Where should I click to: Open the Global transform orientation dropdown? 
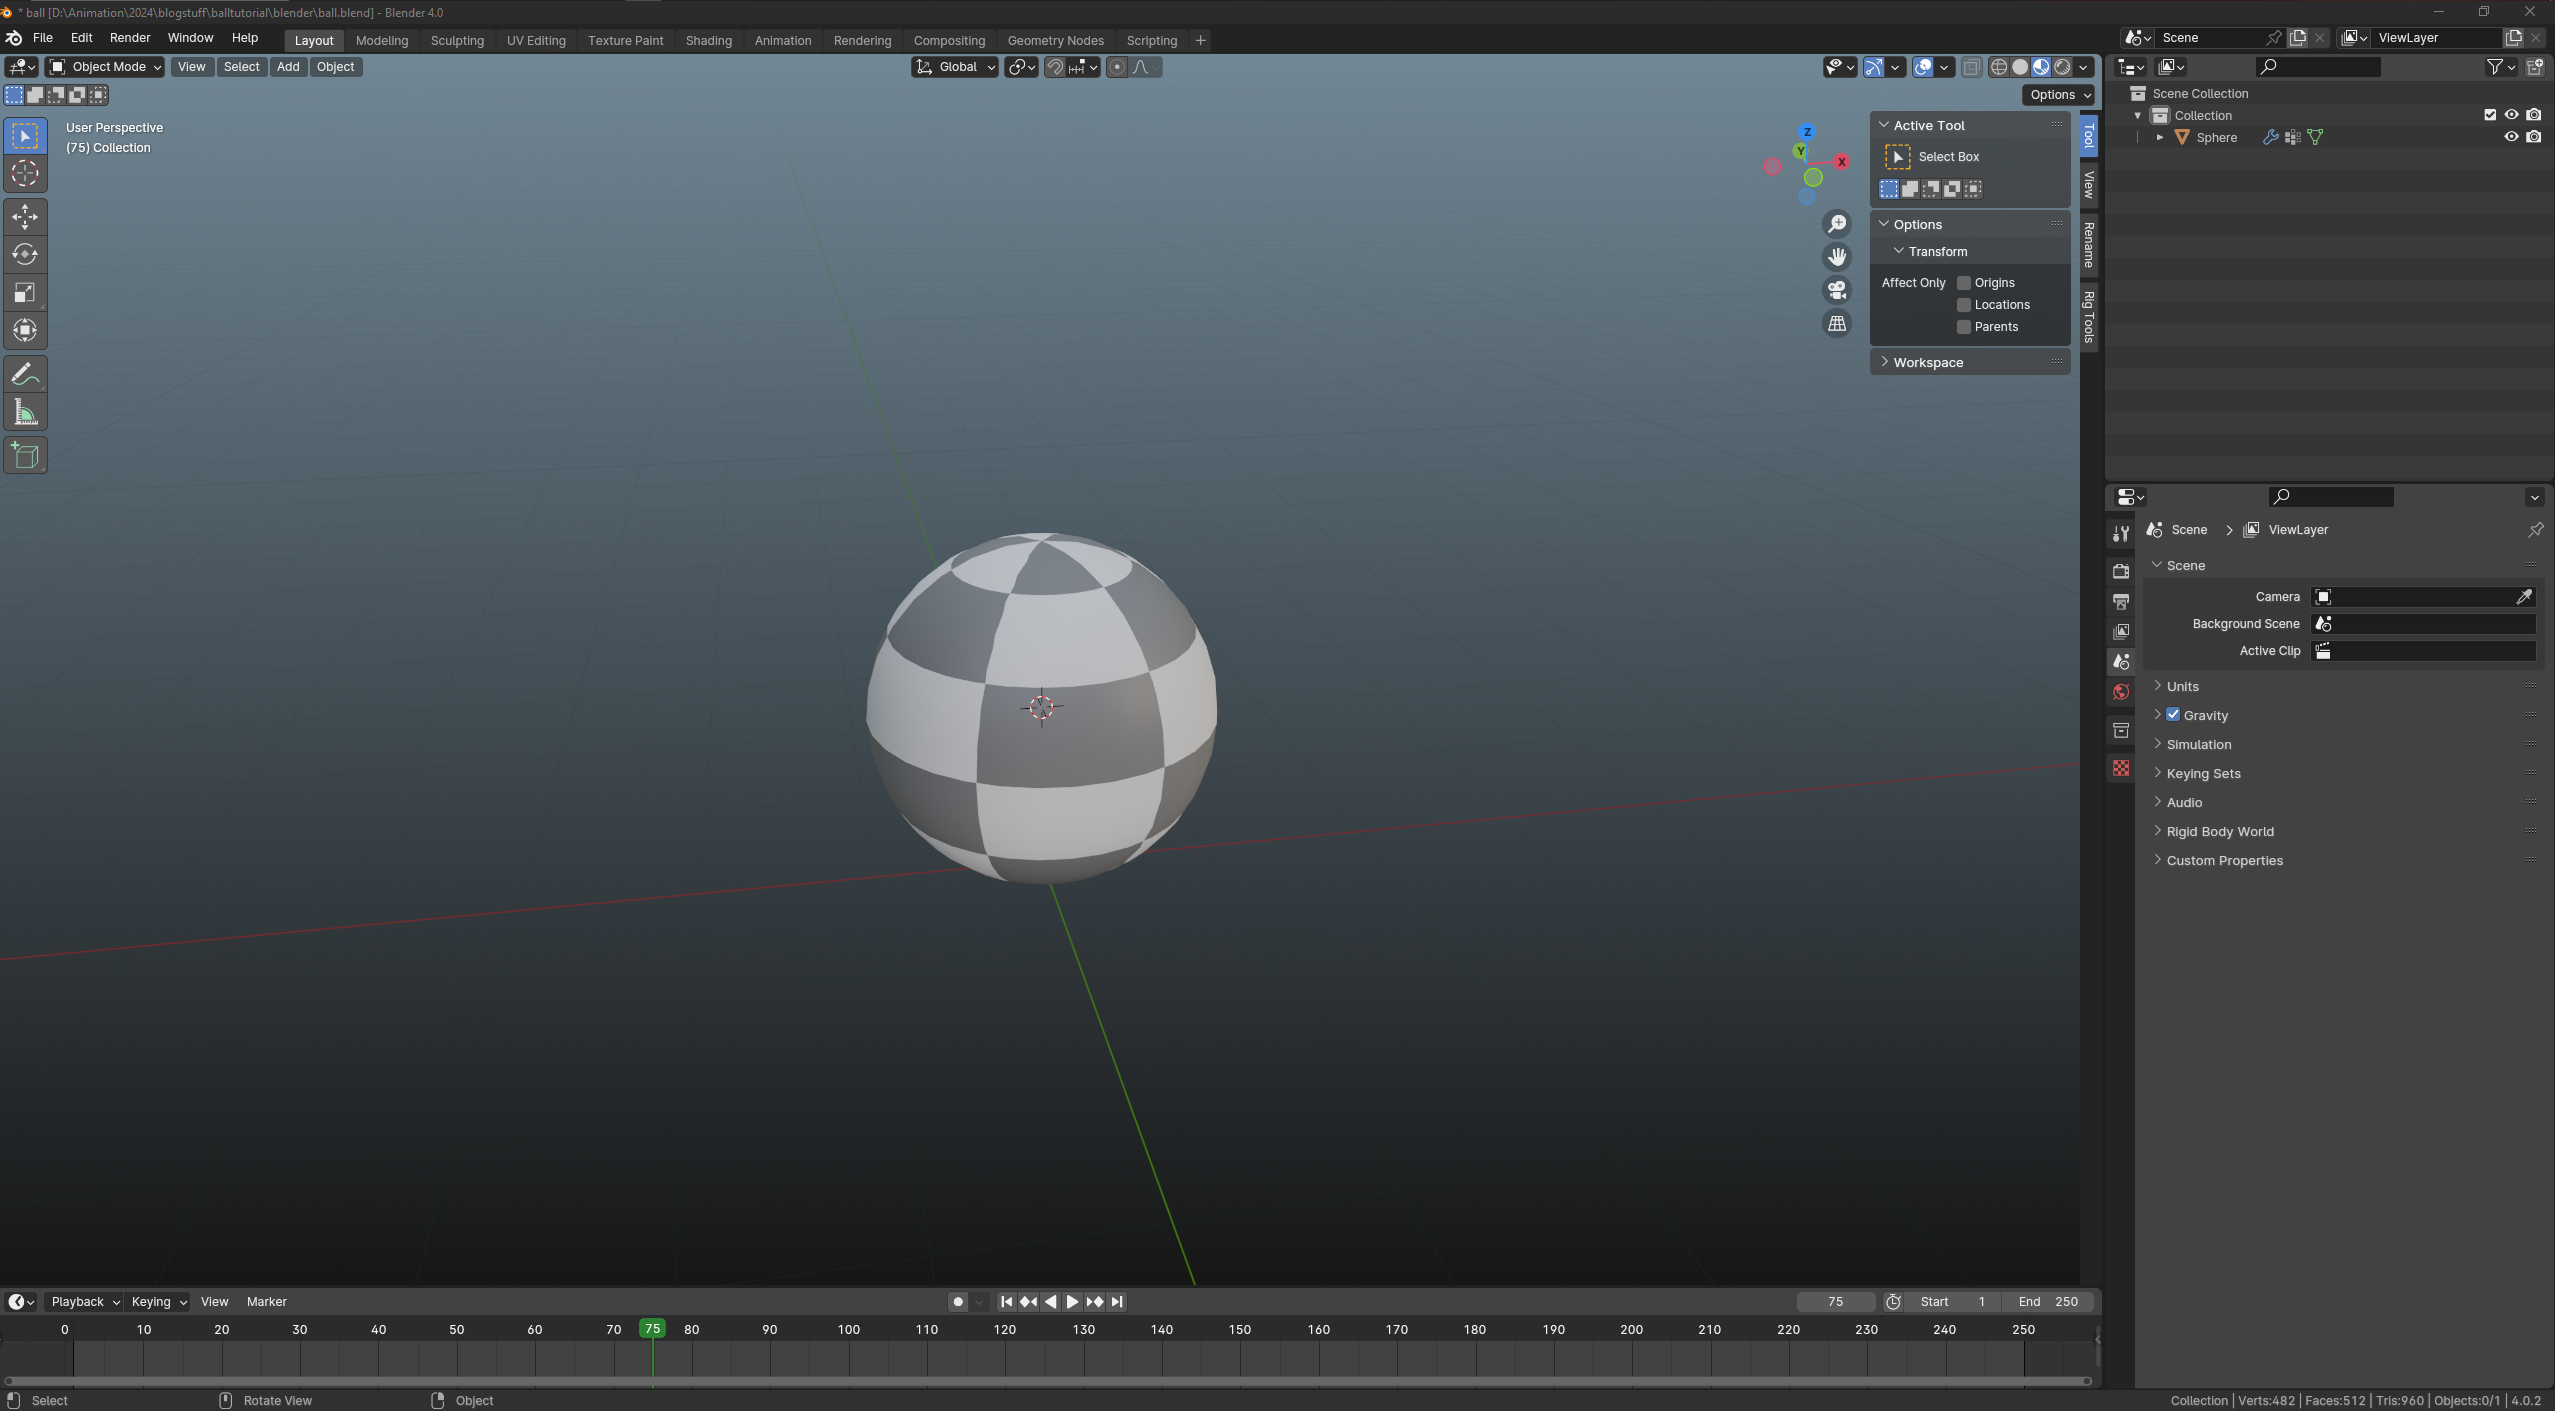(x=954, y=67)
